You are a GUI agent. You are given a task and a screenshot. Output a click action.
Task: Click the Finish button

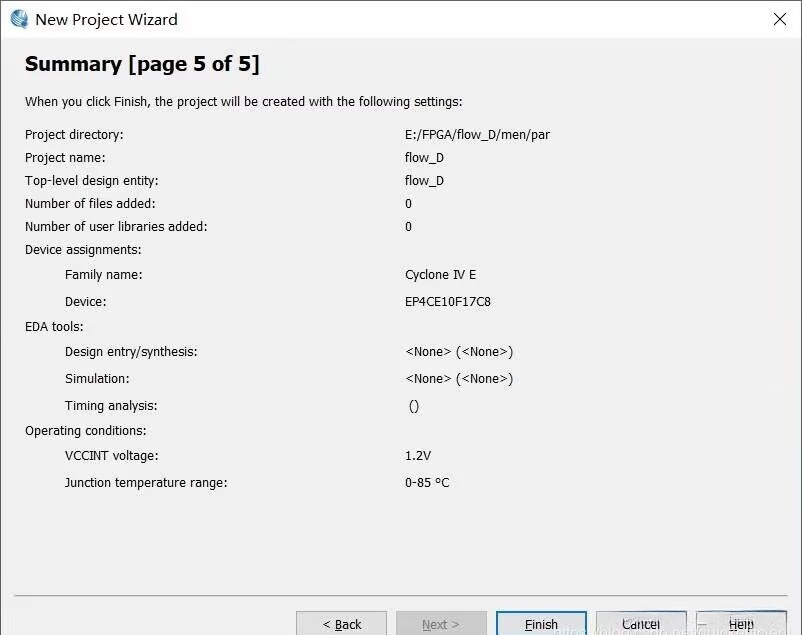click(x=541, y=623)
